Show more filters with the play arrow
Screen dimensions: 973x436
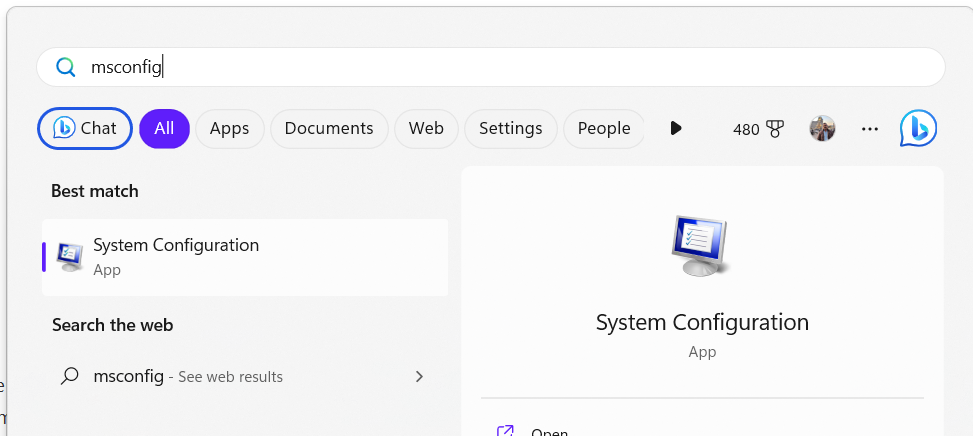pos(676,128)
